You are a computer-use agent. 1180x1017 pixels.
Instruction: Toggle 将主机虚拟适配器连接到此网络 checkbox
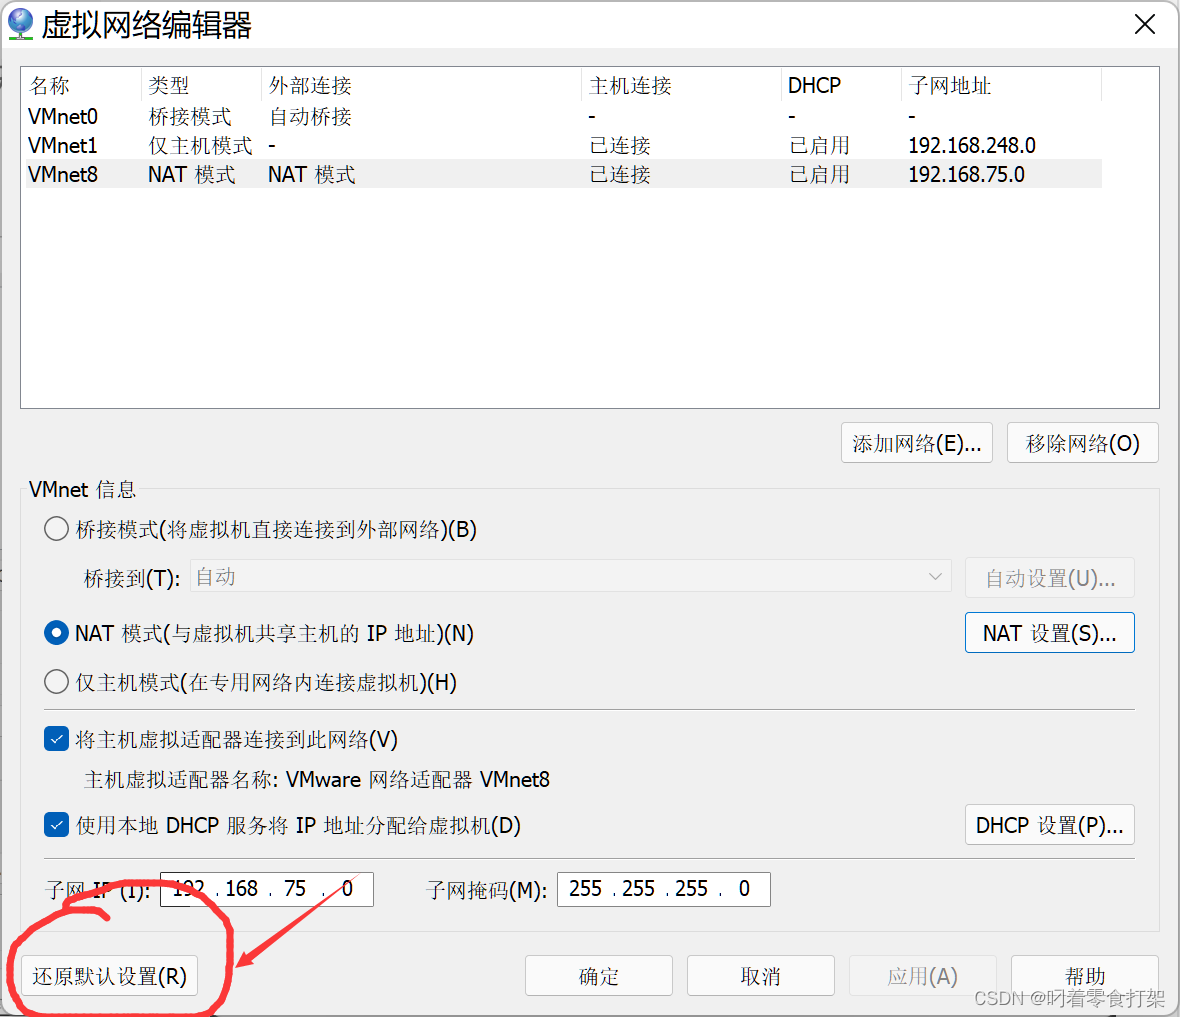(x=56, y=739)
